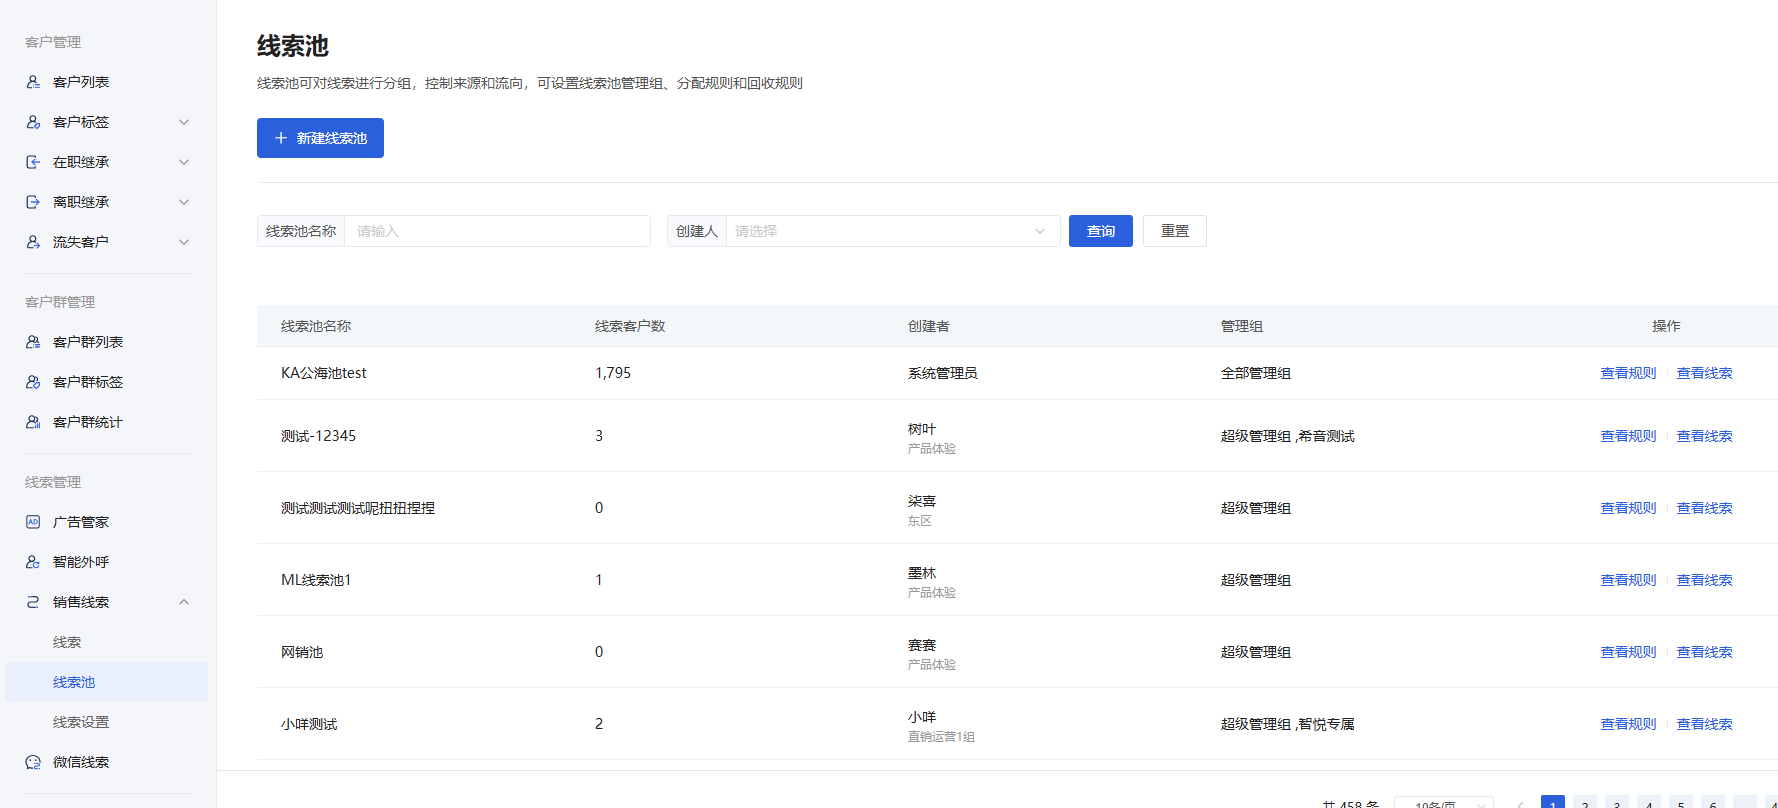
Task: Select the KA公海池test name cell
Action: [x=324, y=373]
